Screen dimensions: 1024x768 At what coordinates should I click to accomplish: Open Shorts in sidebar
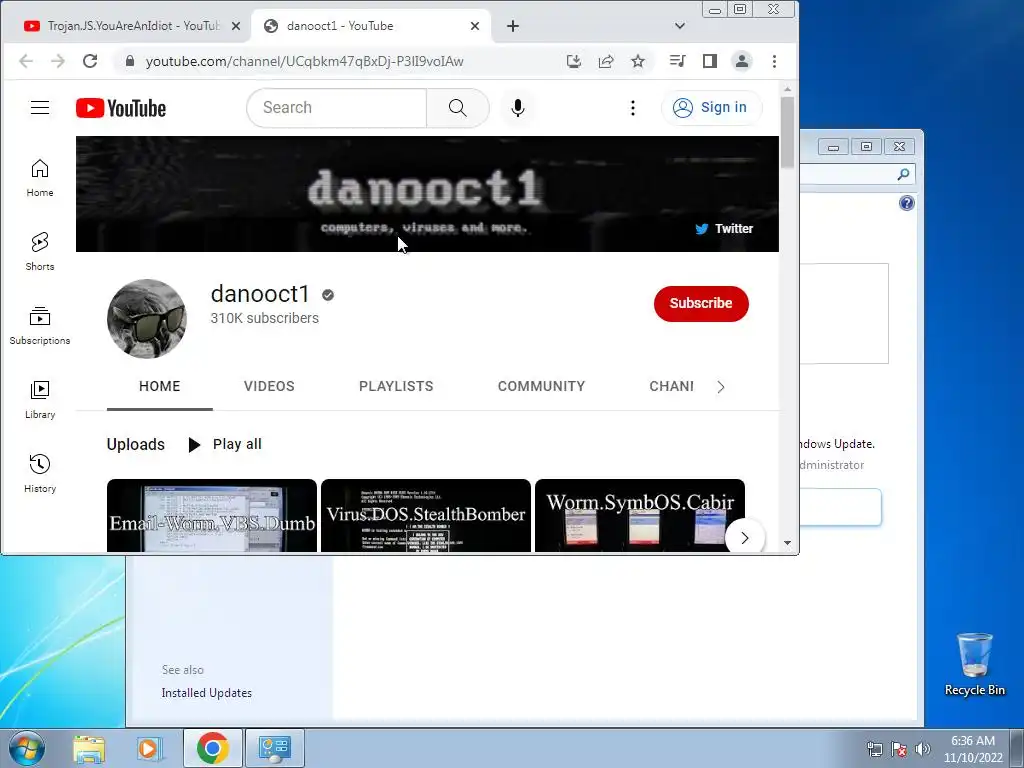[40, 251]
